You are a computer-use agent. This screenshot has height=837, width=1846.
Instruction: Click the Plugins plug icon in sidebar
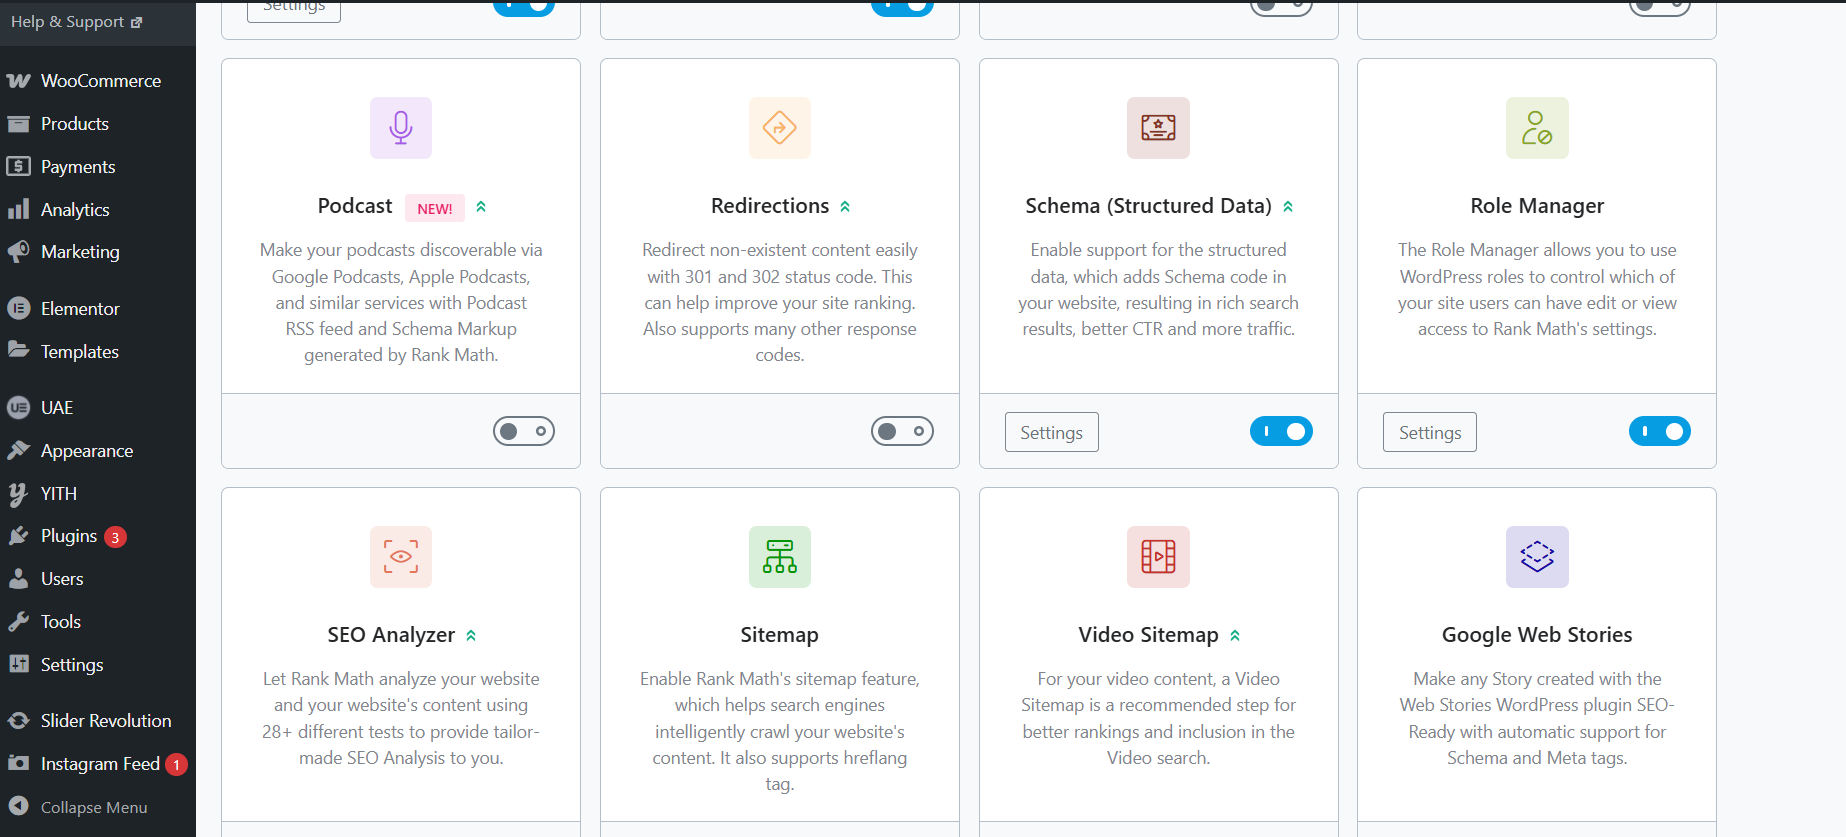18,536
